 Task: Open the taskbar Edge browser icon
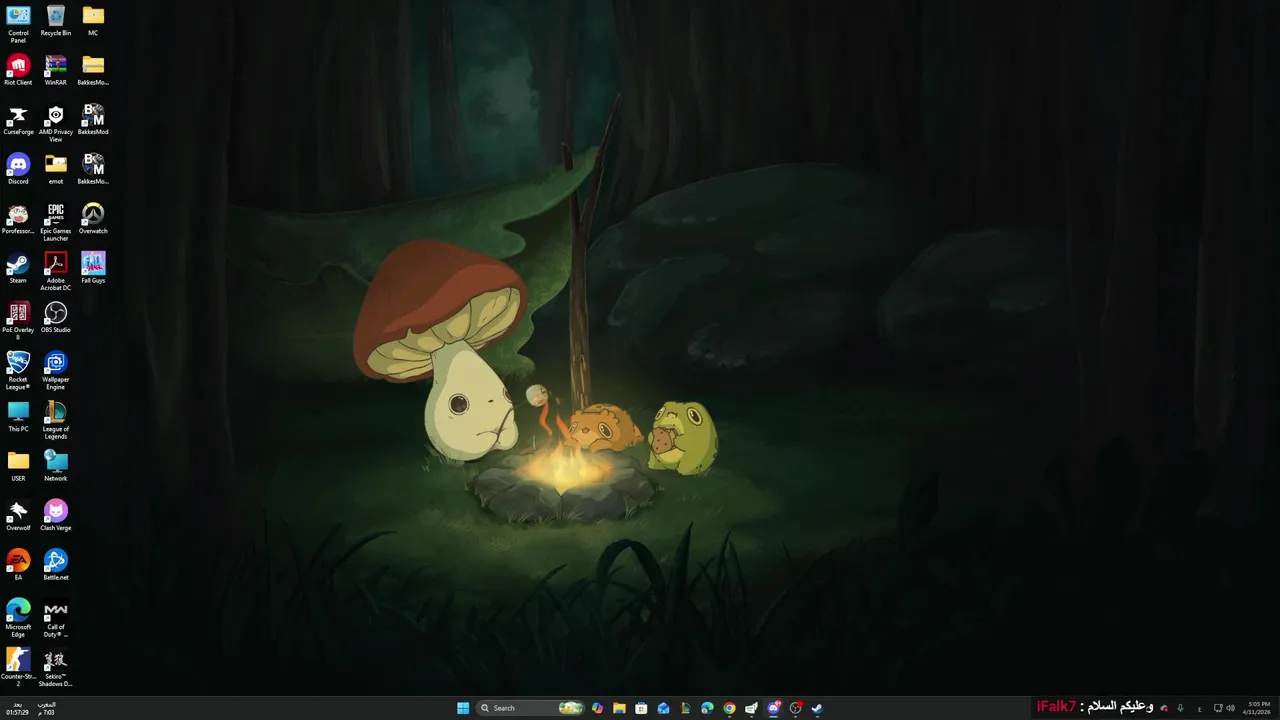point(707,708)
